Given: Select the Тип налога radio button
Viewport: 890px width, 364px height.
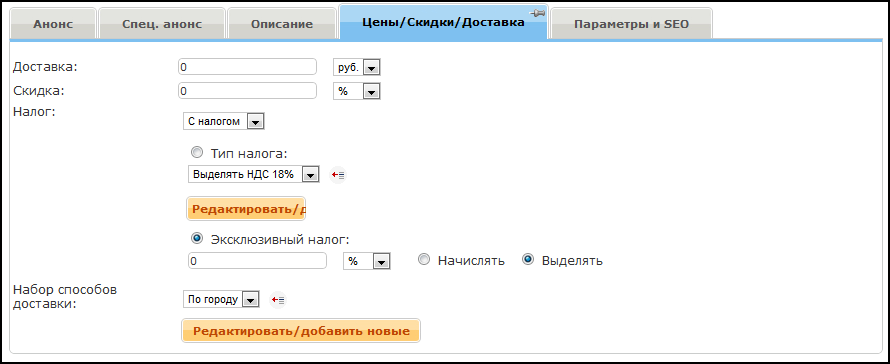Looking at the screenshot, I should pyautogui.click(x=196, y=153).
